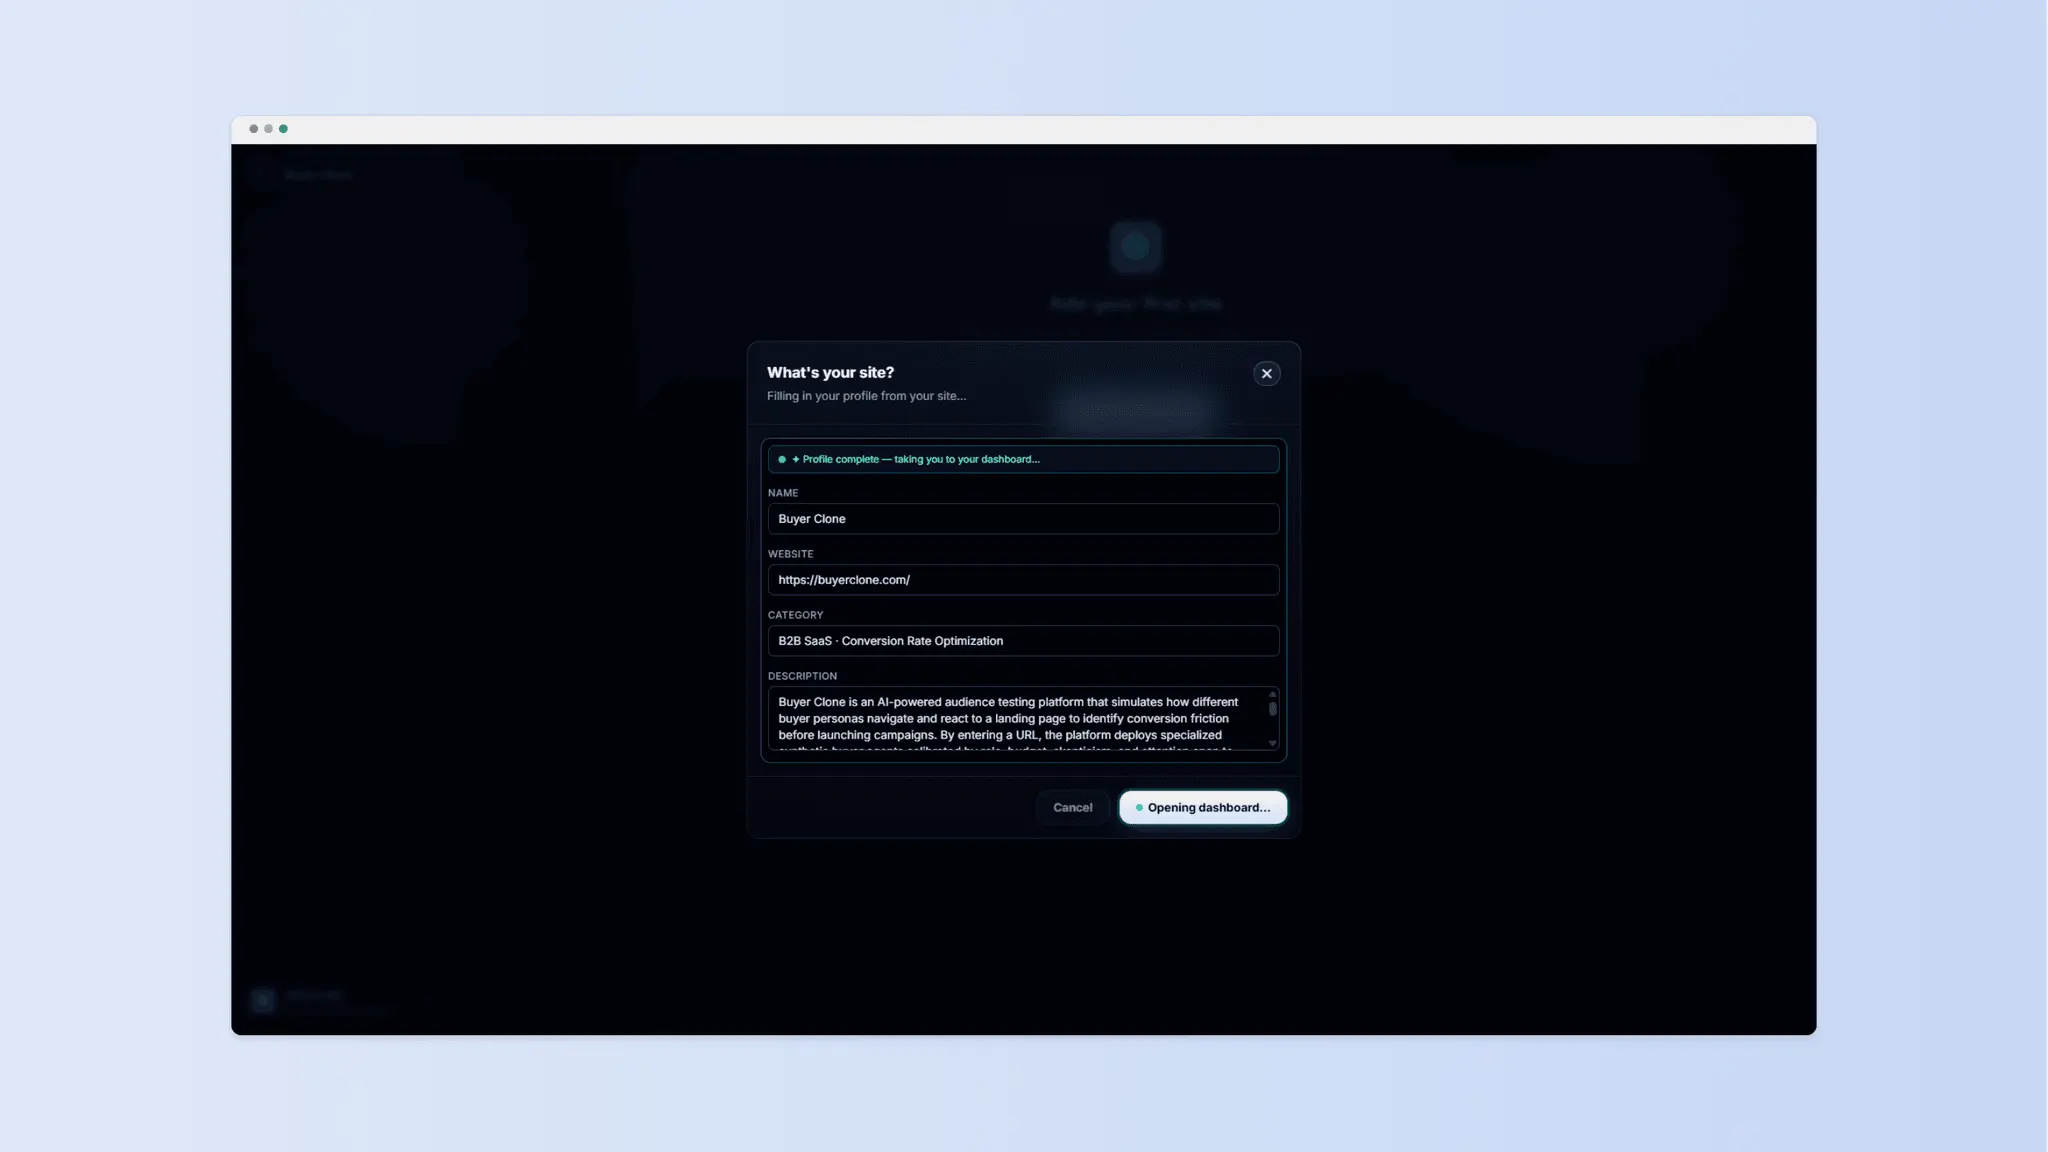This screenshot has width=2048, height=1152.
Task: Click the WEBSITE field label
Action: pyautogui.click(x=790, y=554)
